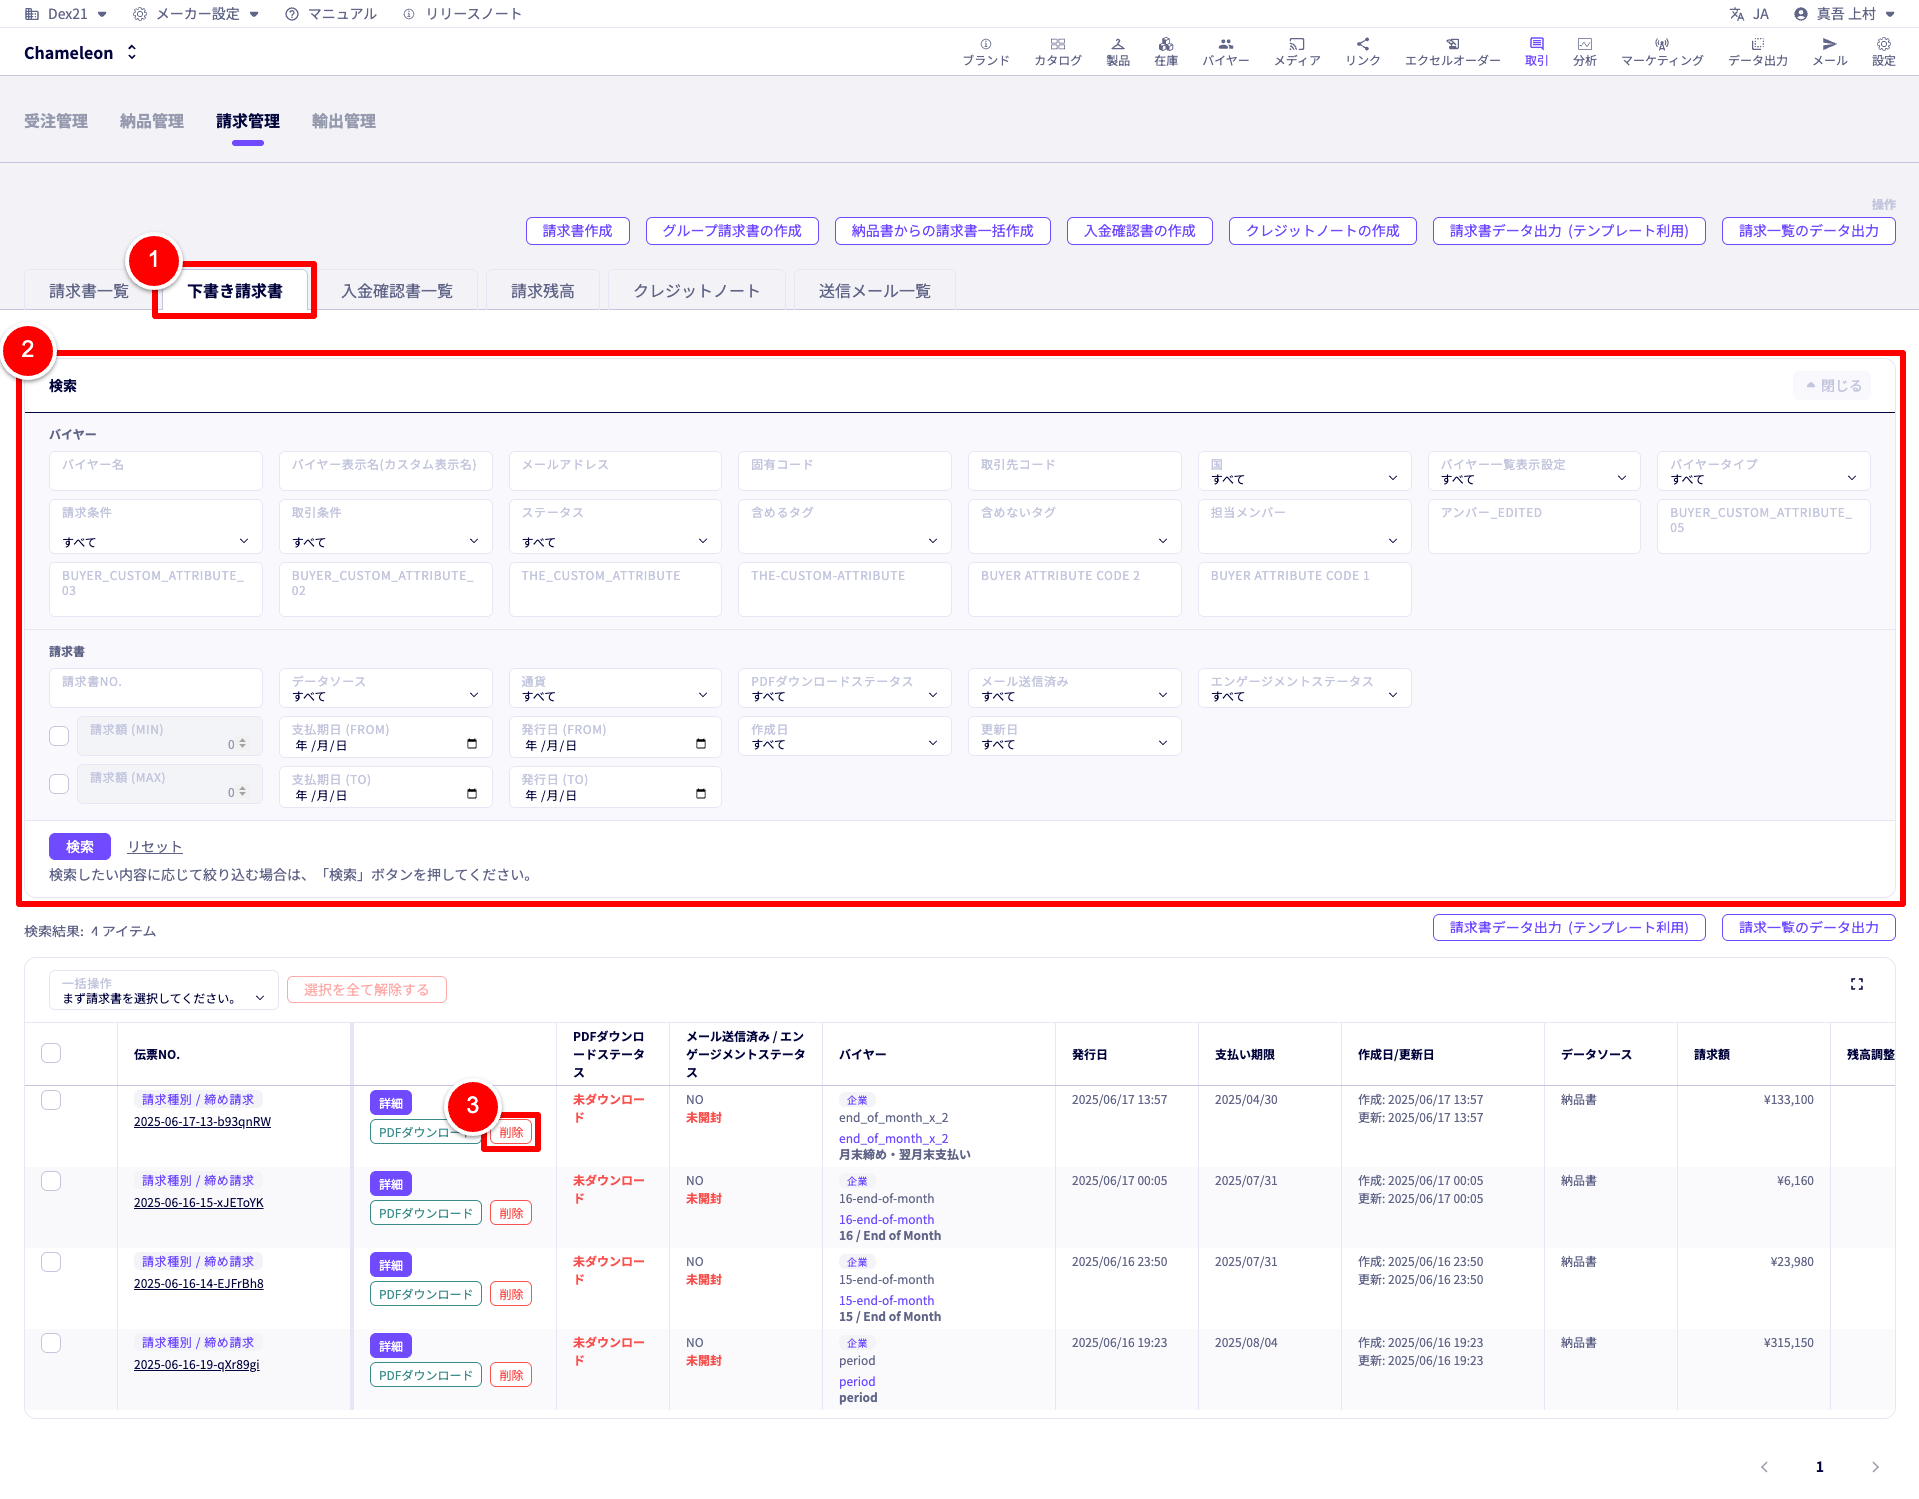Collapse search panel with 閉じる
The width and height of the screenshot is (1919, 1499).
click(1832, 385)
